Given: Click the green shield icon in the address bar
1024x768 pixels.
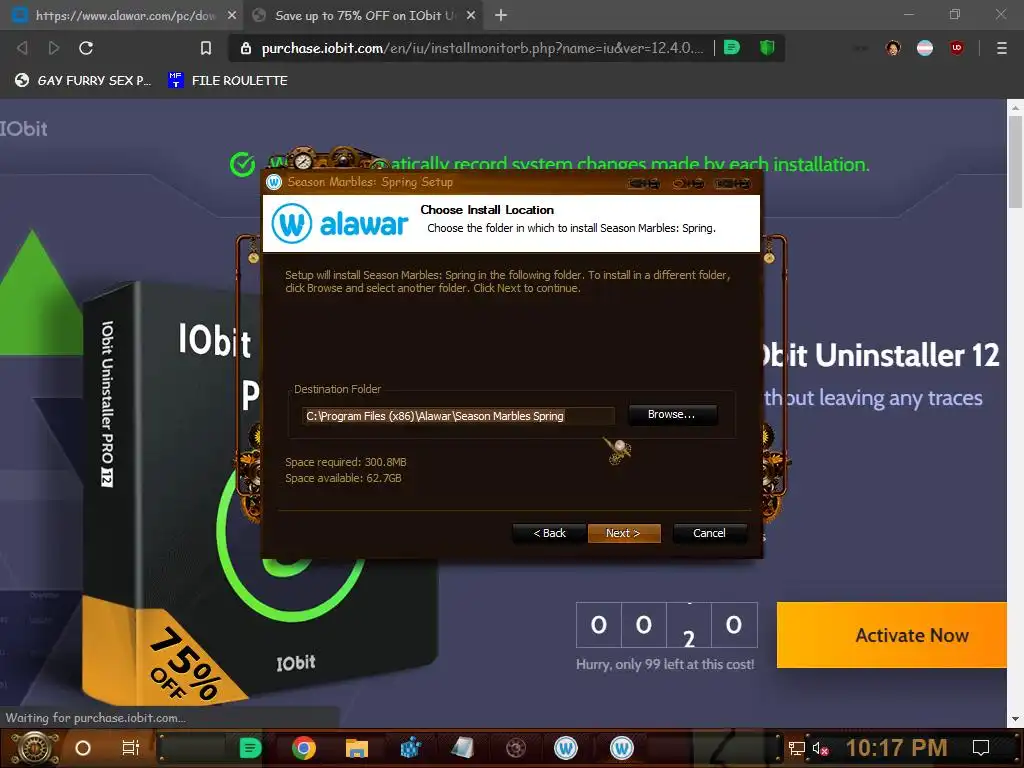Looking at the screenshot, I should pos(767,48).
